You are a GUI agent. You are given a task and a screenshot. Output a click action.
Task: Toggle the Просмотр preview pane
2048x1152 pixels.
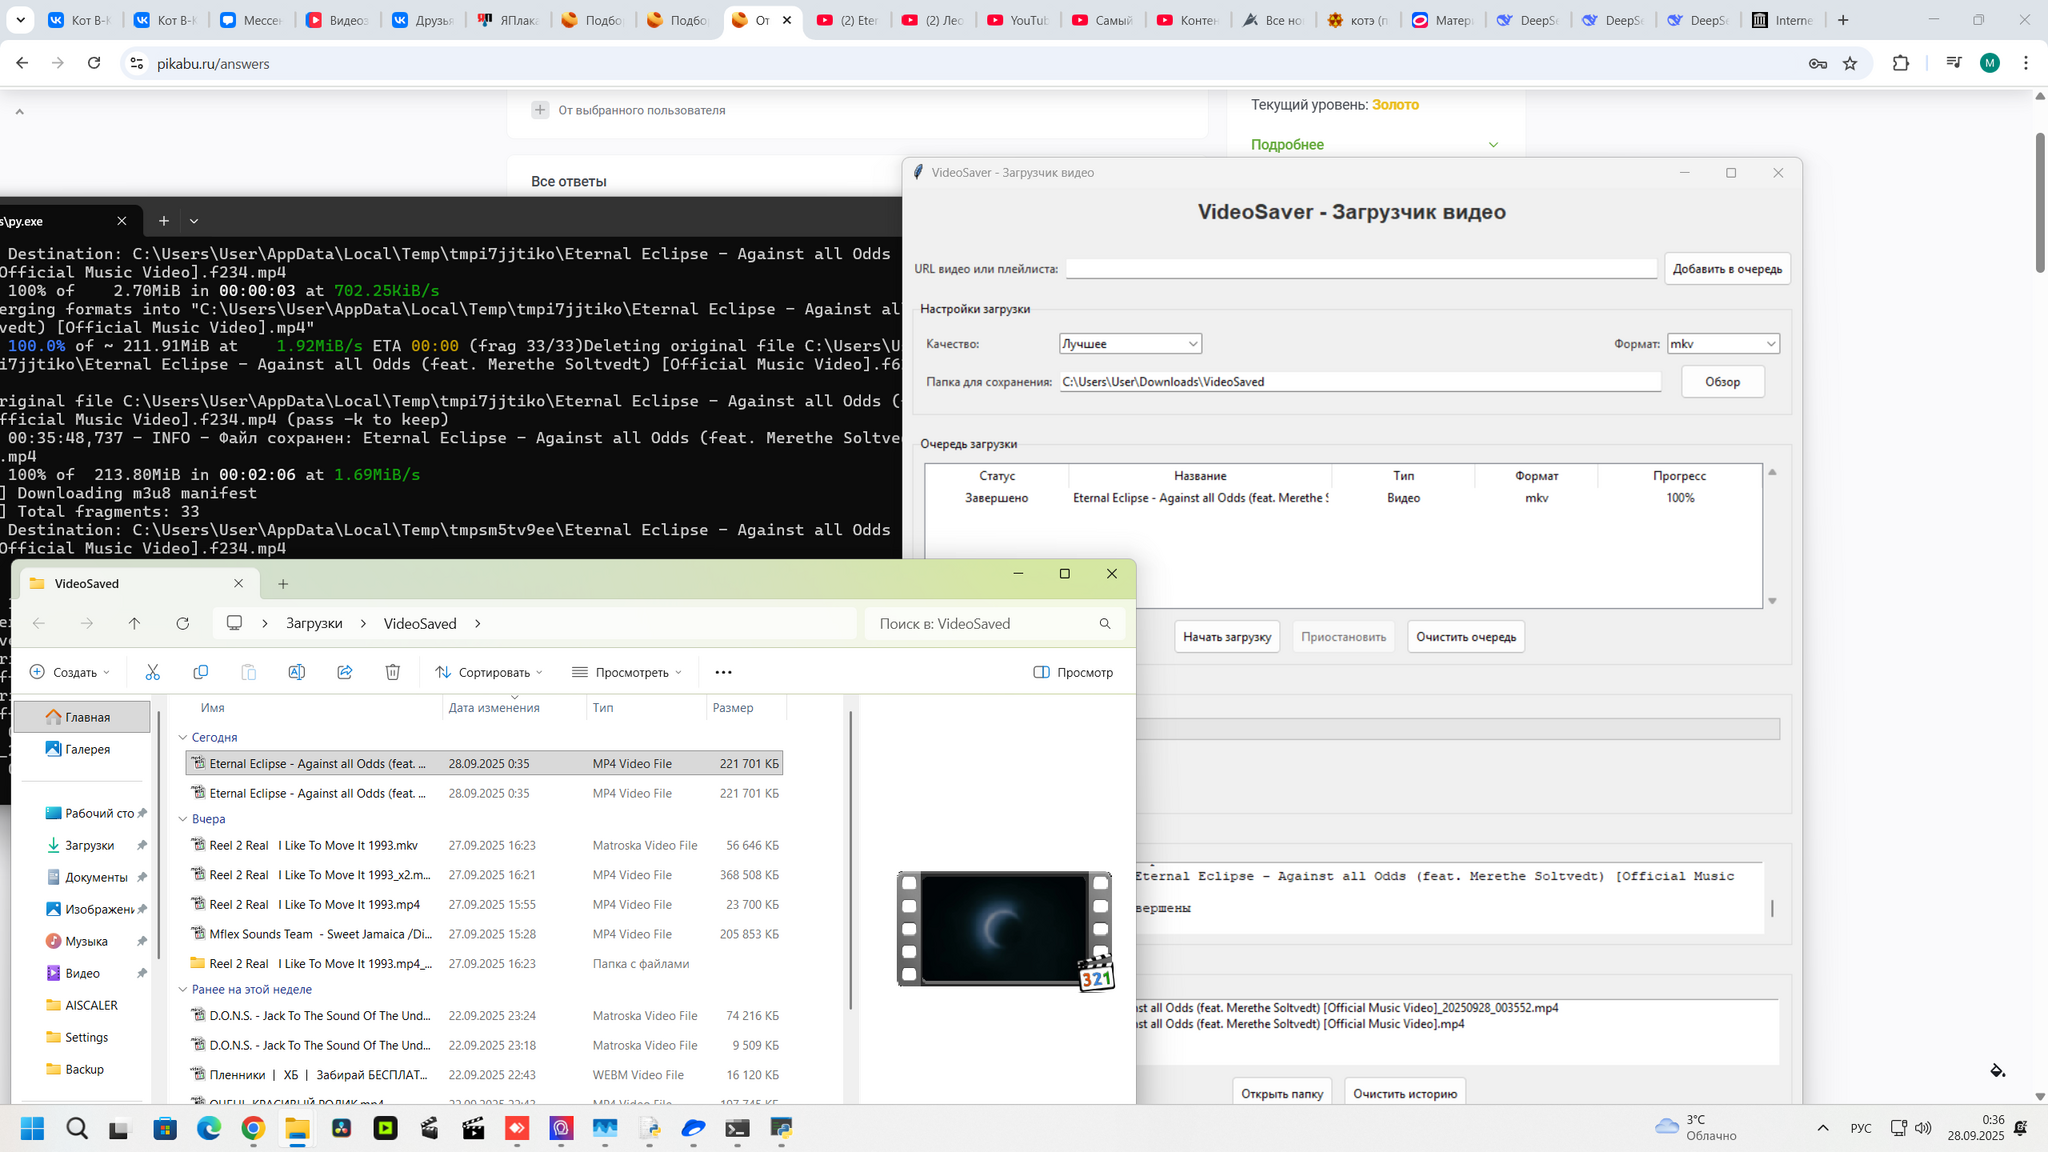(1073, 672)
